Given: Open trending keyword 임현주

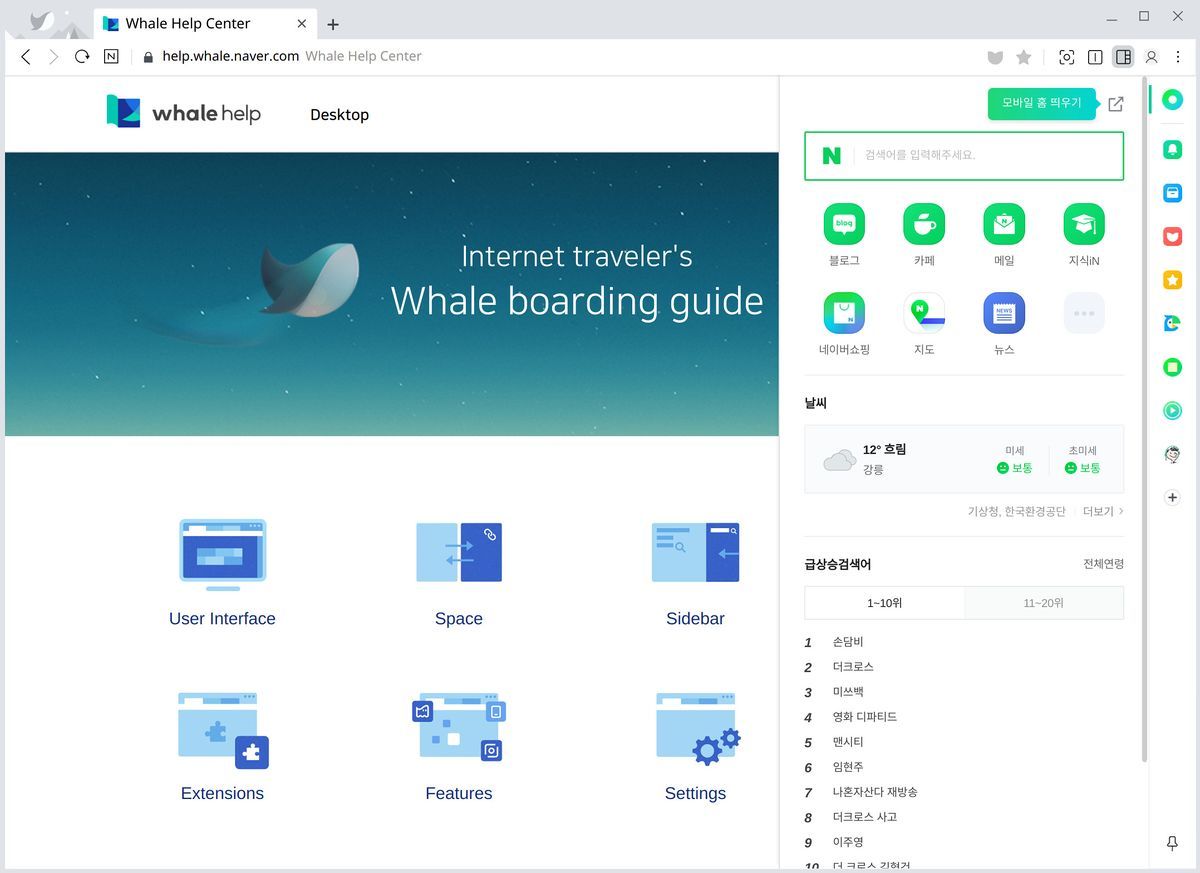Looking at the screenshot, I should pos(848,767).
